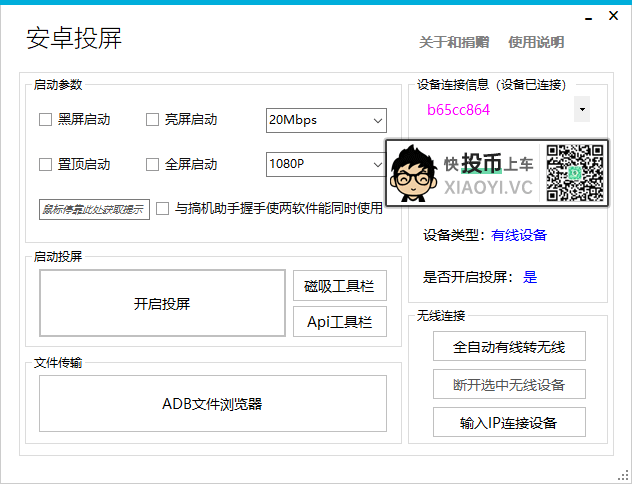This screenshot has height=484, width=632.
Task: Launch the ADB文件浏览器 file browser
Action: [x=212, y=404]
